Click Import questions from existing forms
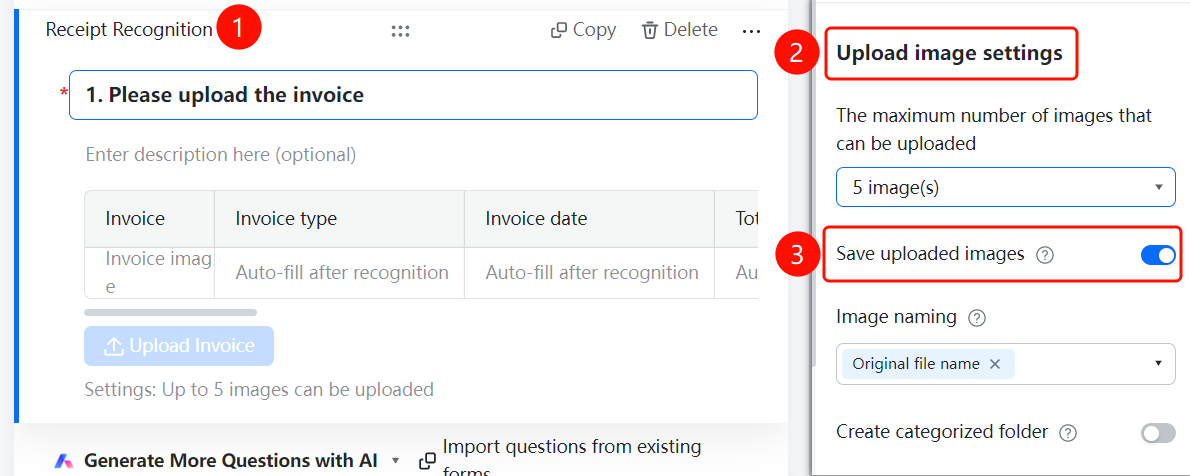This screenshot has height=476, width=1190. tap(571, 459)
